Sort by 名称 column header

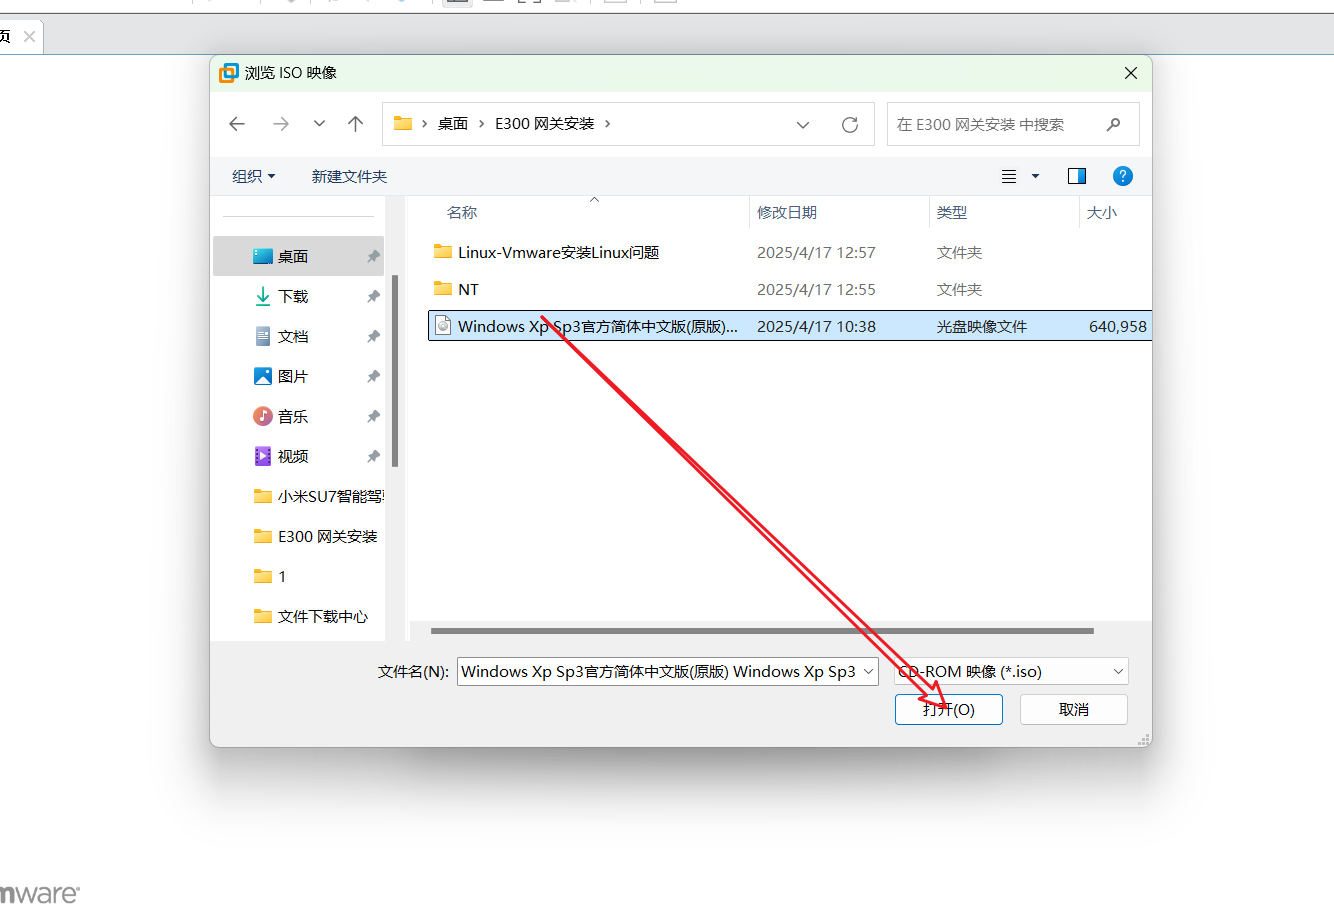click(462, 213)
